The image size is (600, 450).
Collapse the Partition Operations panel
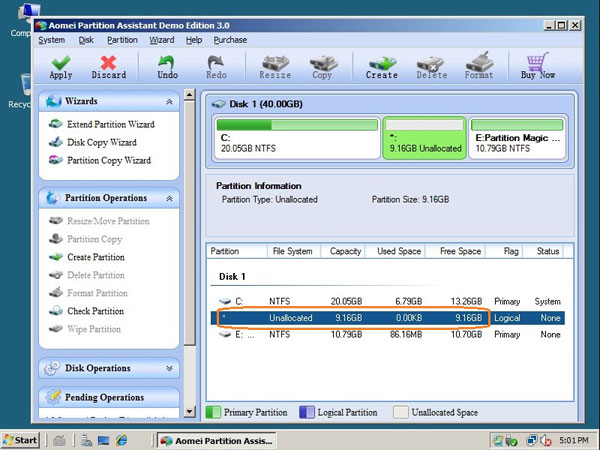click(168, 198)
